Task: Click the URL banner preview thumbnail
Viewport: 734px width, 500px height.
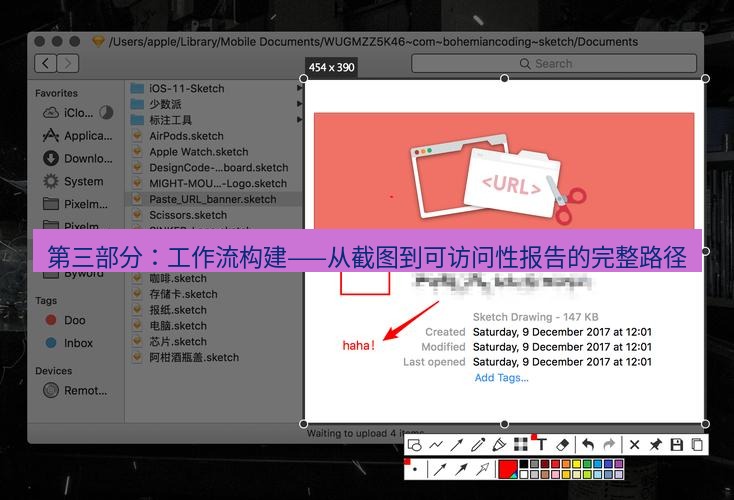Action: tap(504, 171)
